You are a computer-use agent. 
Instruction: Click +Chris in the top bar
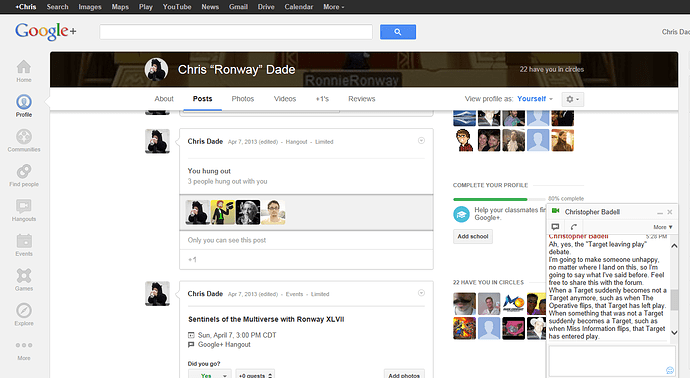26,7
